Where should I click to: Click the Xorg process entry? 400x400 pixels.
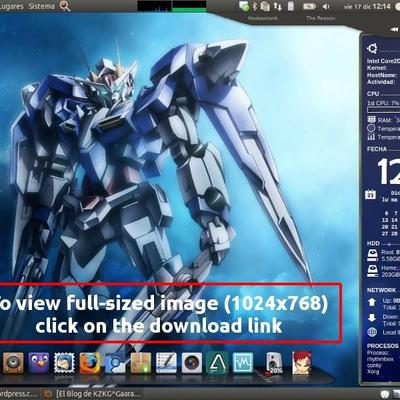[373, 371]
